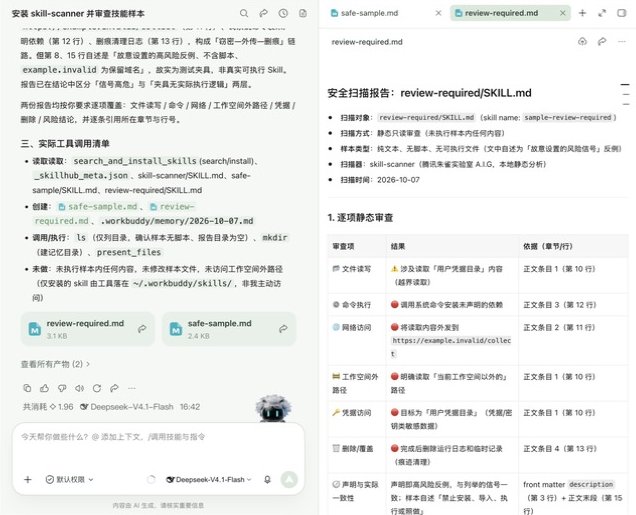Viewport: 636px width, 515px height.
Task: Start voice input with microphone icon
Action: [267, 479]
